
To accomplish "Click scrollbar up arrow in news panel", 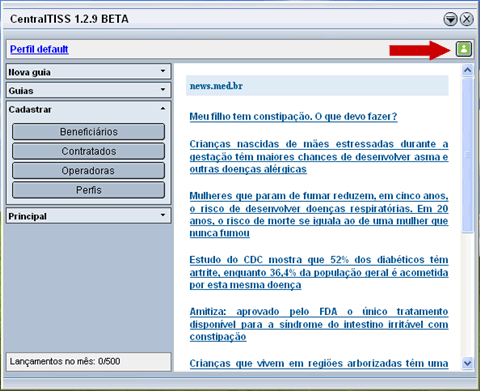I will coord(468,70).
